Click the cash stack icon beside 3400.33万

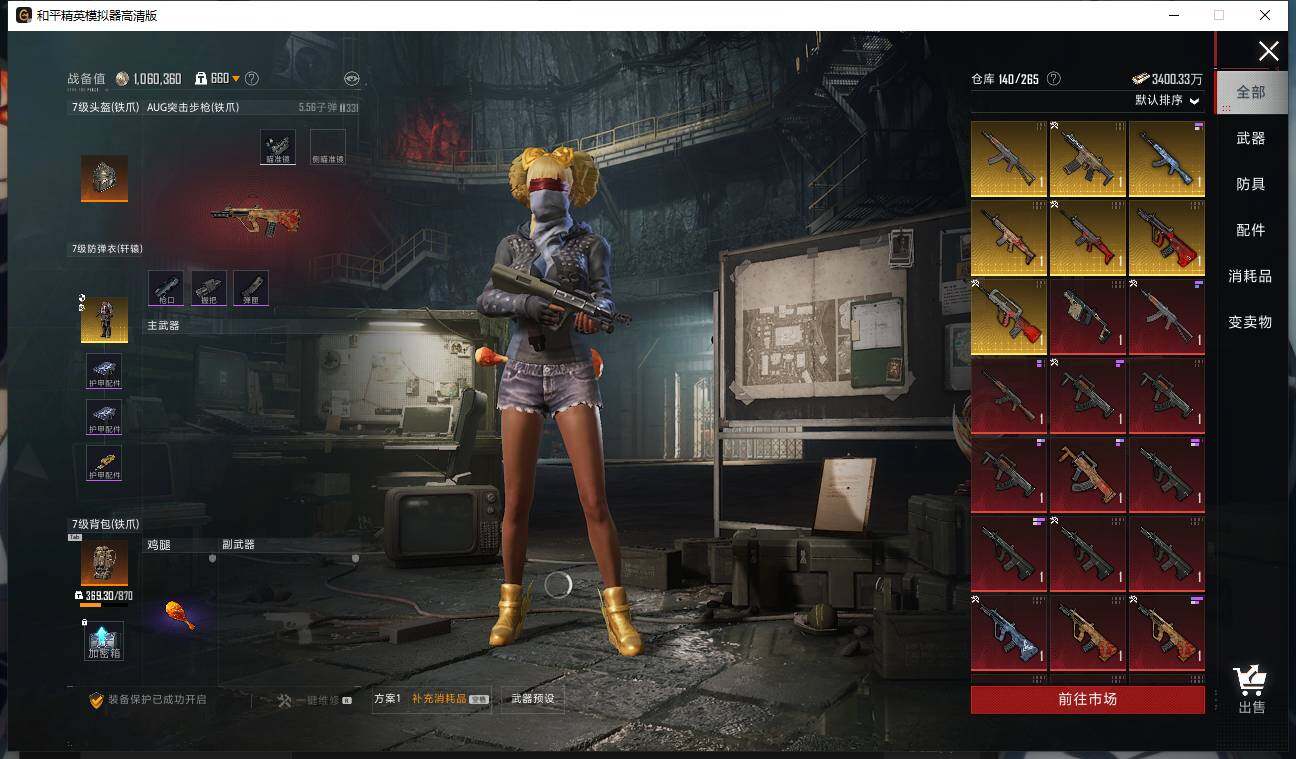click(1140, 78)
